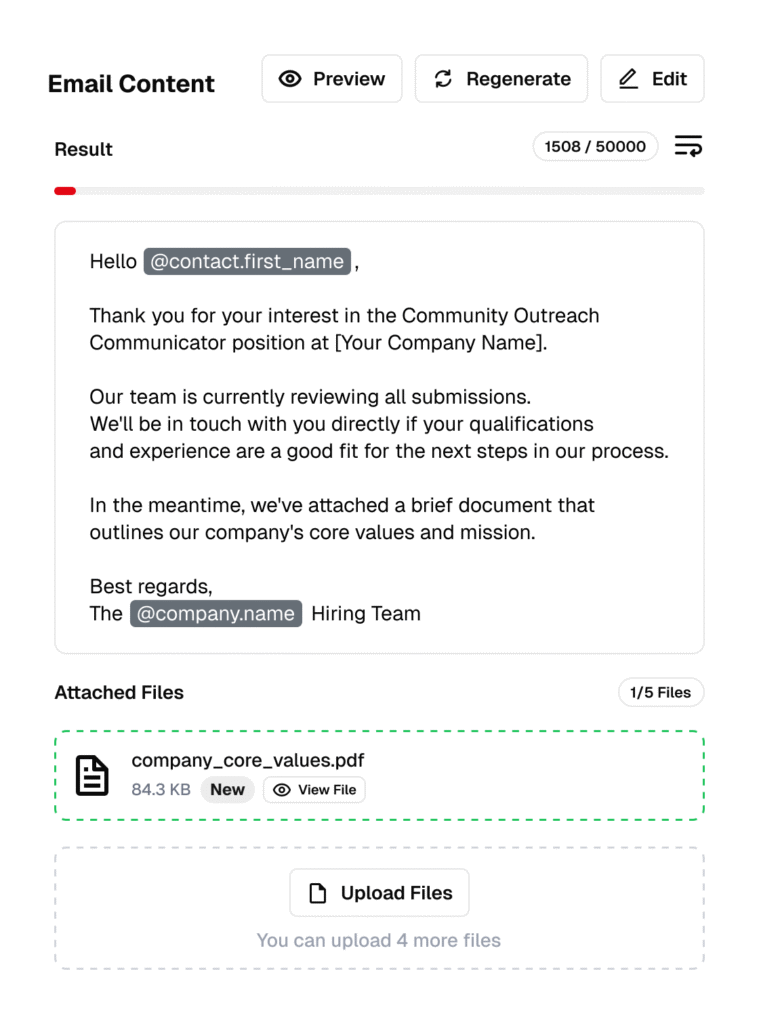Click the Edit pencil icon

(628, 79)
